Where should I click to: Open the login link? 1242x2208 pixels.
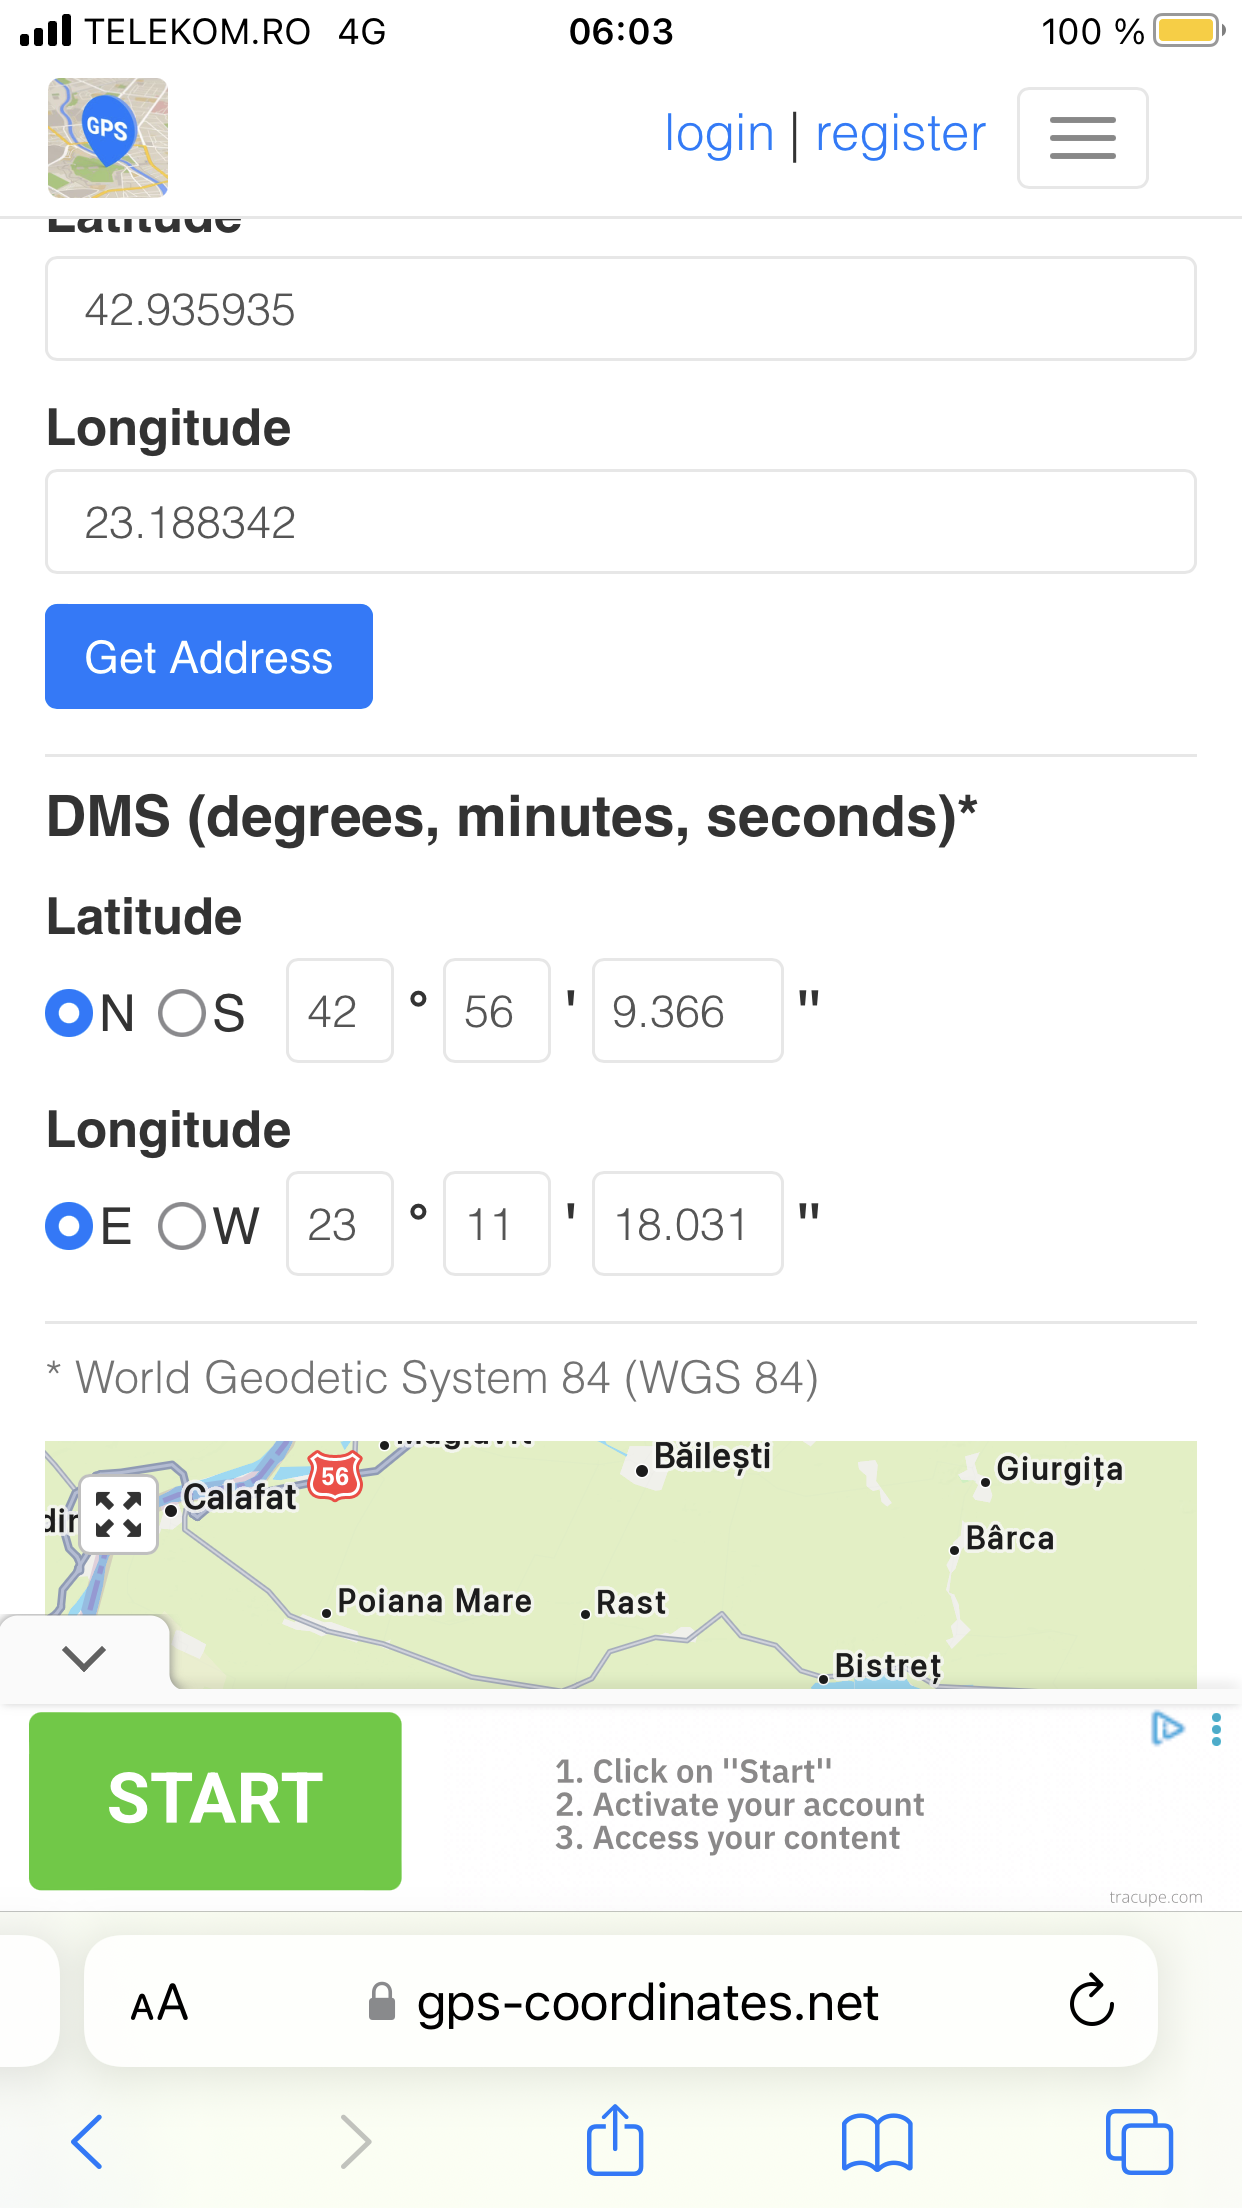[x=719, y=134]
